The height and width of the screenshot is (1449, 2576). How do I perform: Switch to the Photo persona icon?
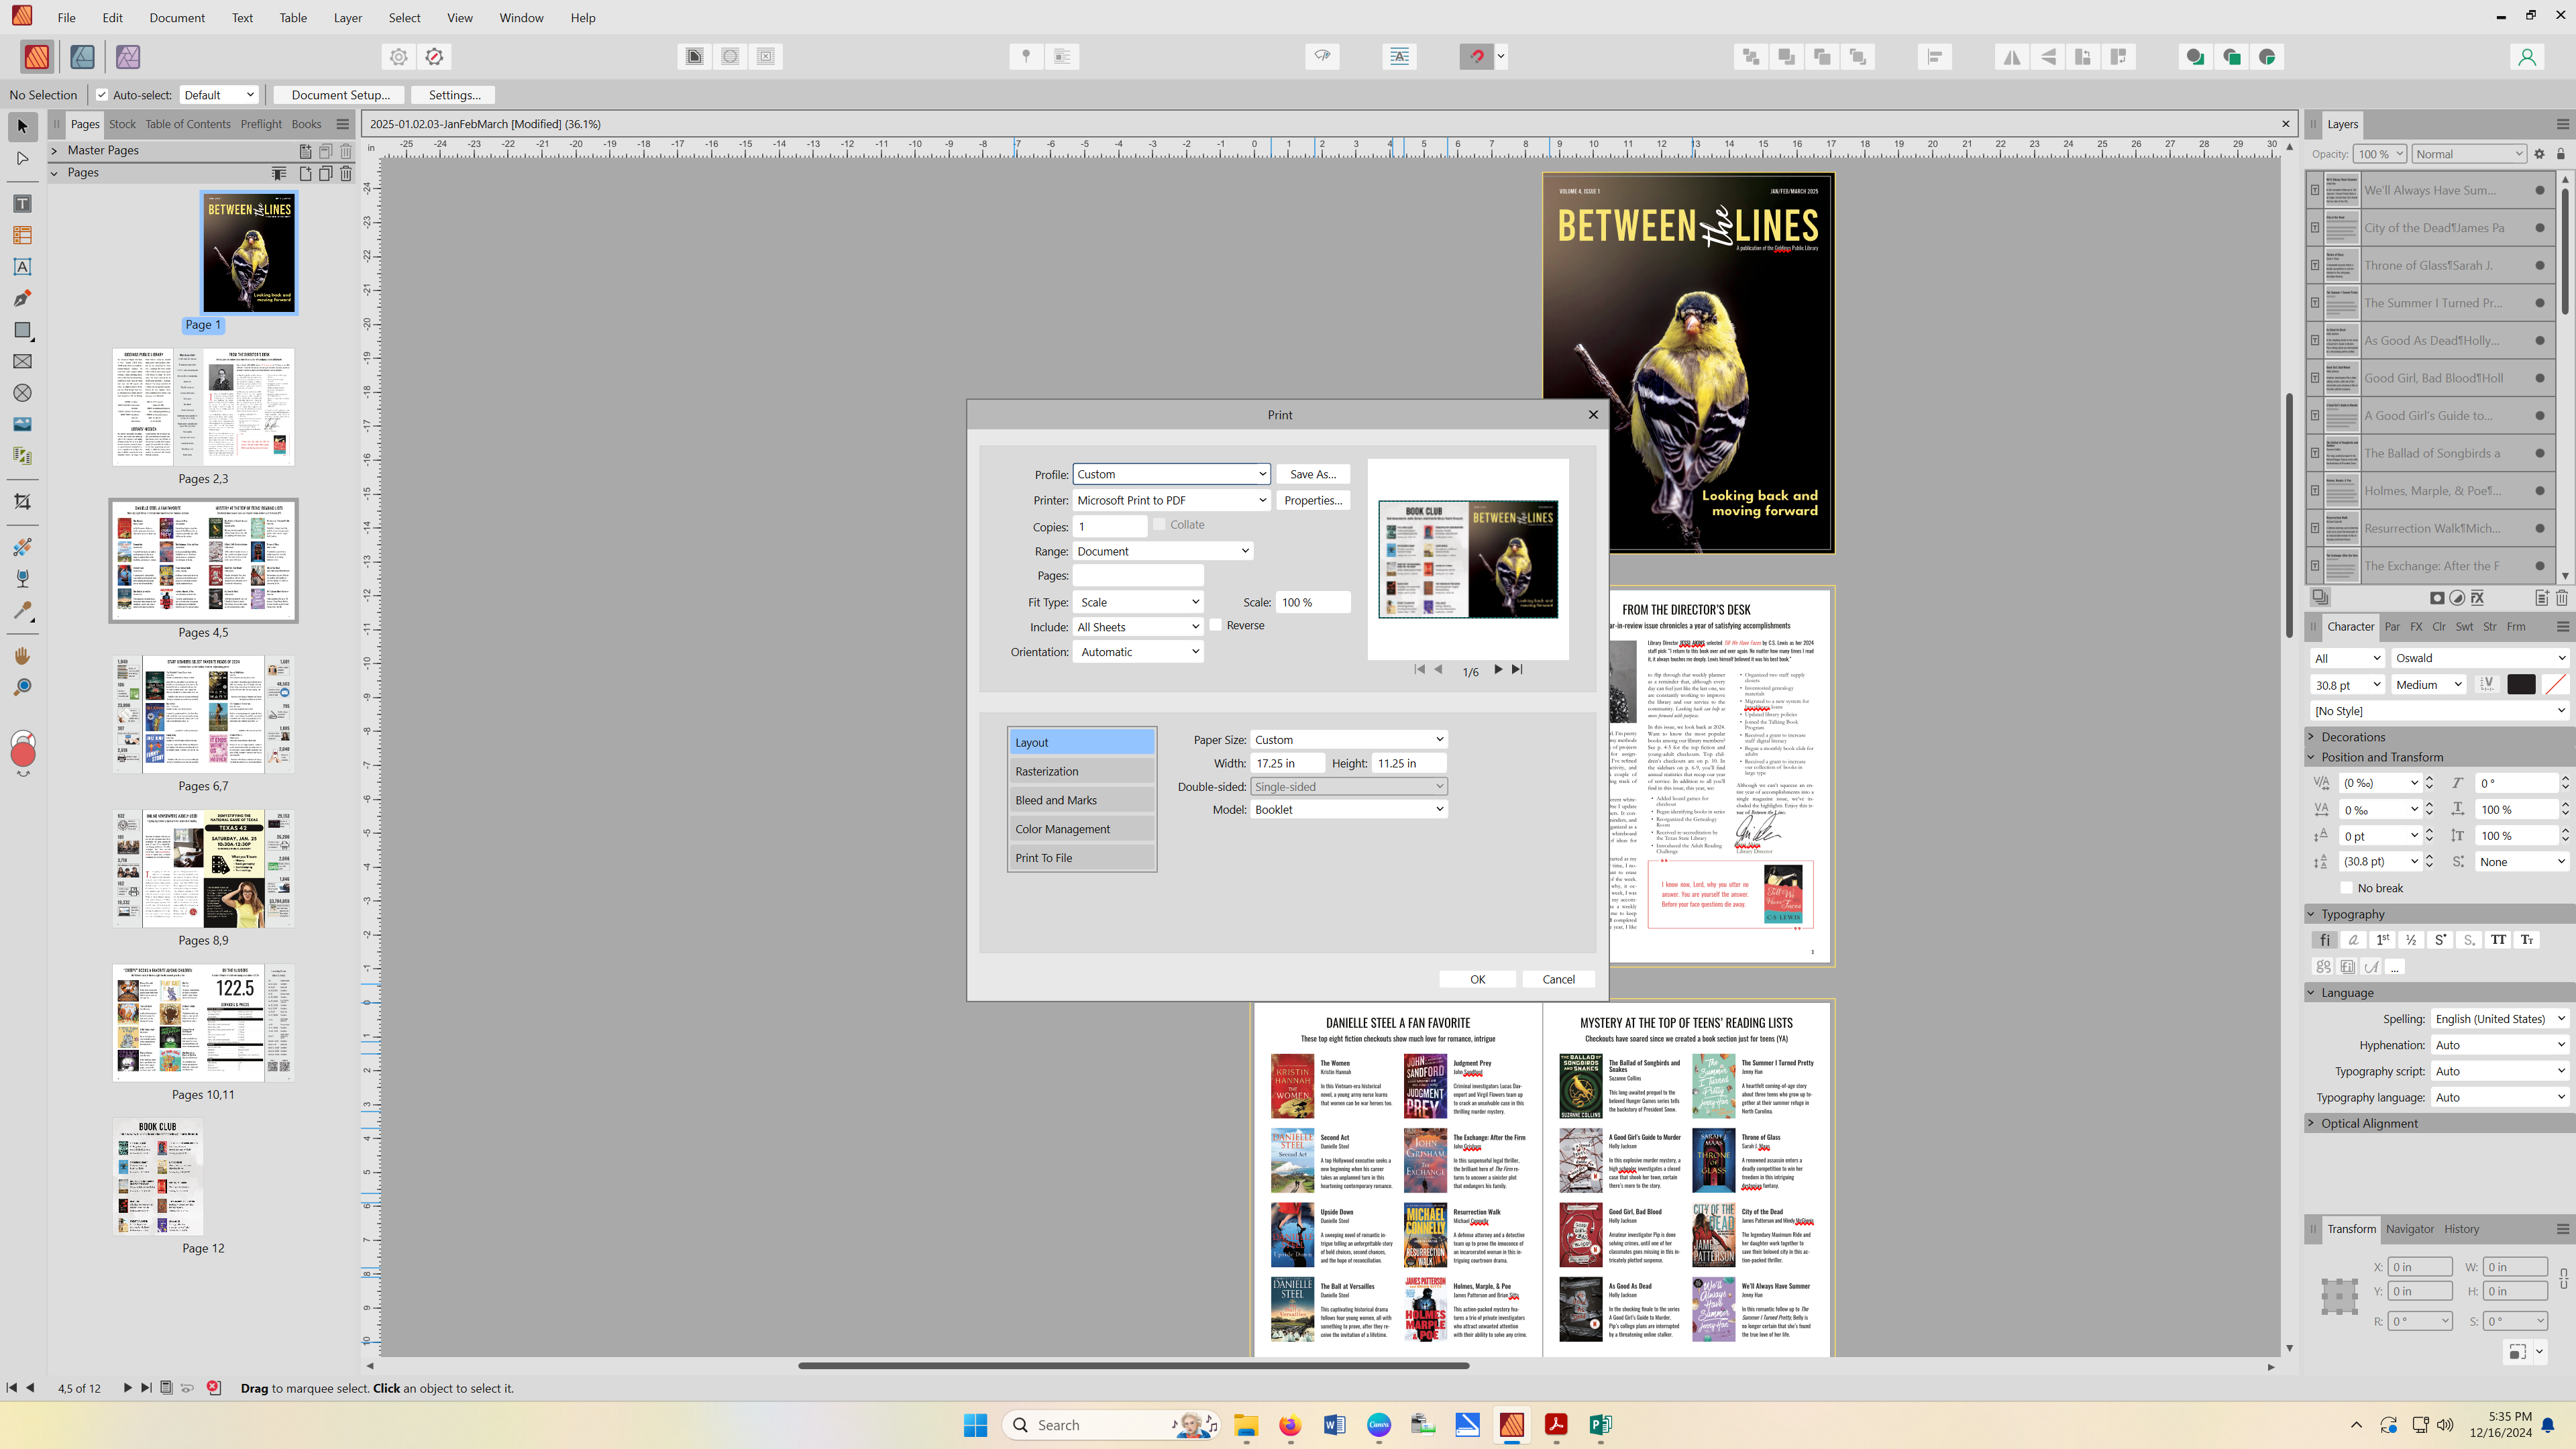click(x=127, y=57)
